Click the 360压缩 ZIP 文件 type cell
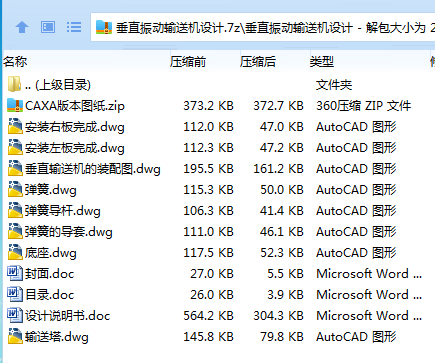435x363 pixels. pos(364,106)
